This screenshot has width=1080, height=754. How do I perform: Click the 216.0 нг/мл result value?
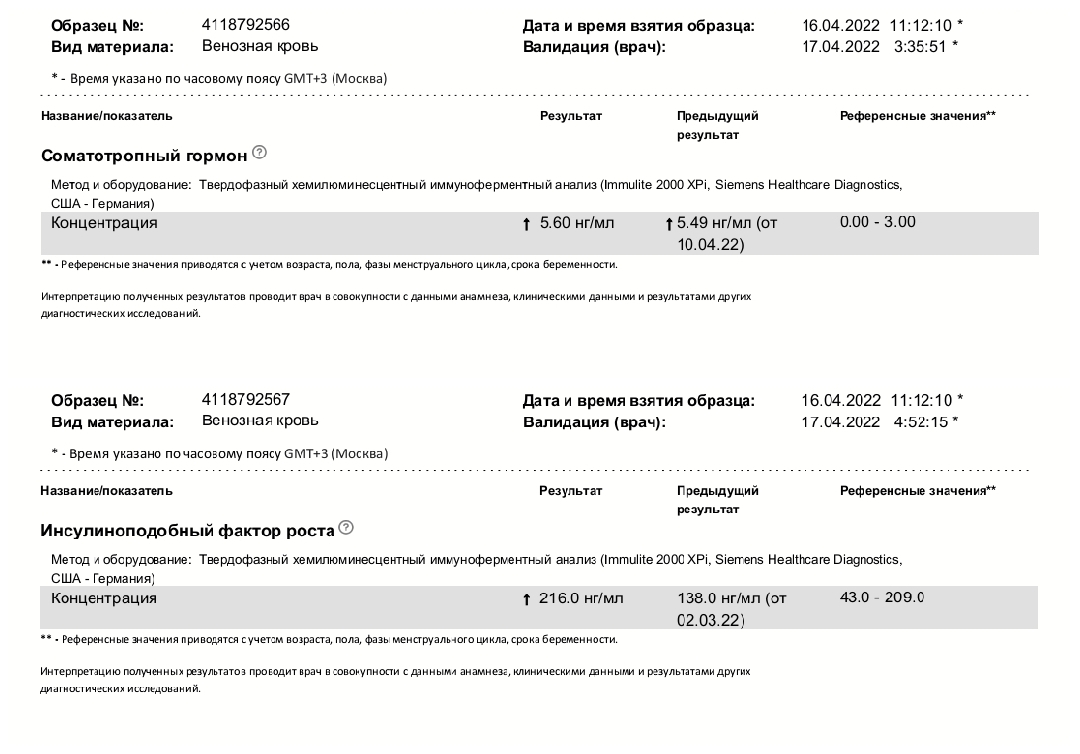581,598
